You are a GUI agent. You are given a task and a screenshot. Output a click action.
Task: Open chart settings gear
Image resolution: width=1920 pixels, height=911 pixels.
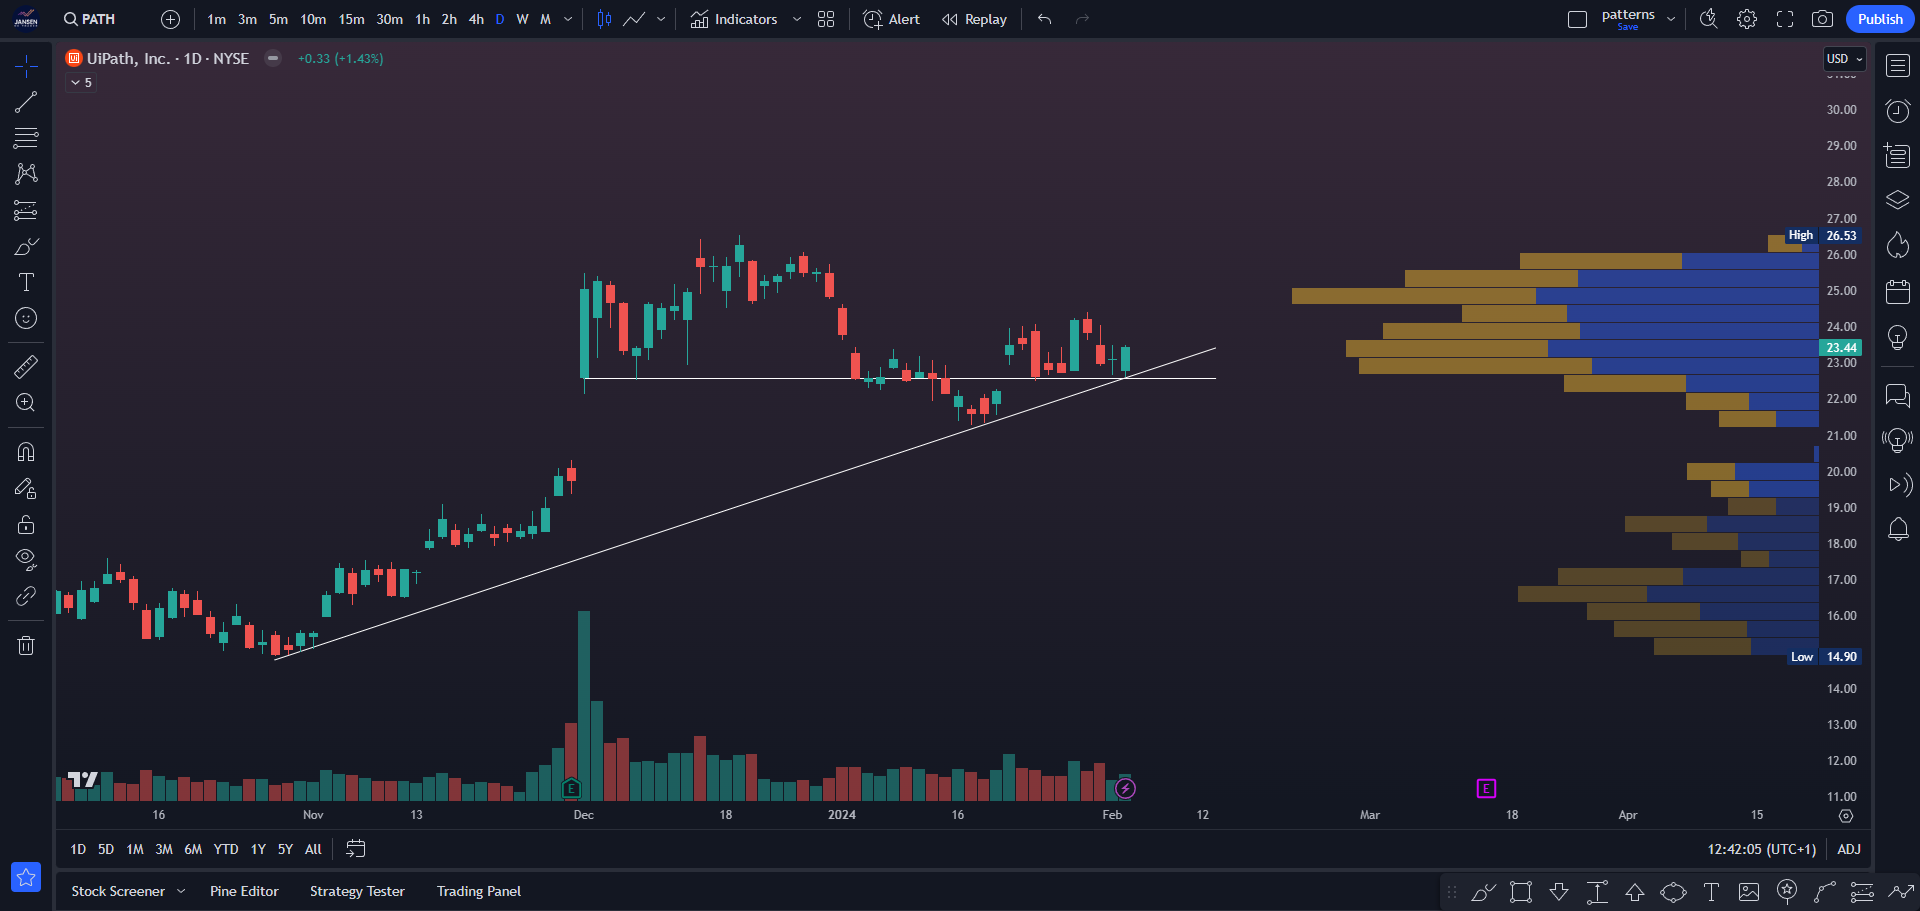1747,19
